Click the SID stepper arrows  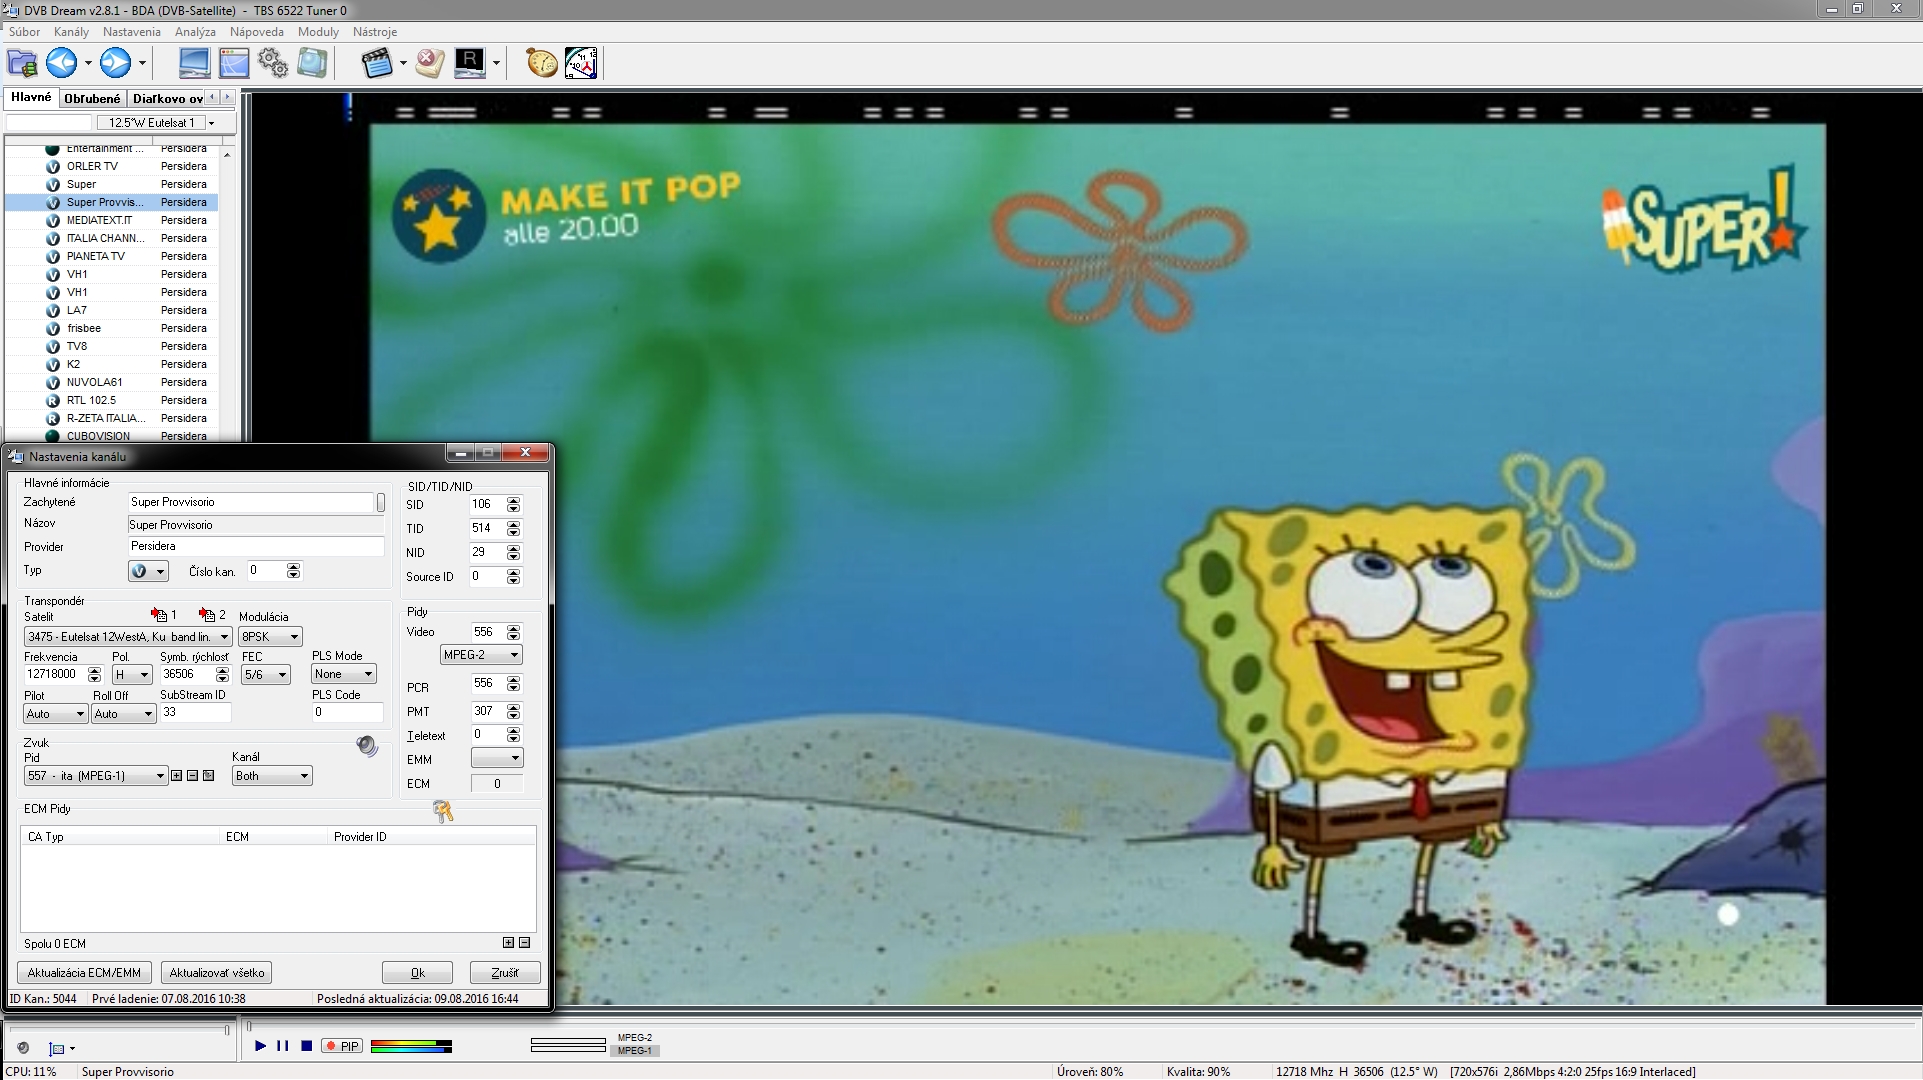click(x=513, y=505)
